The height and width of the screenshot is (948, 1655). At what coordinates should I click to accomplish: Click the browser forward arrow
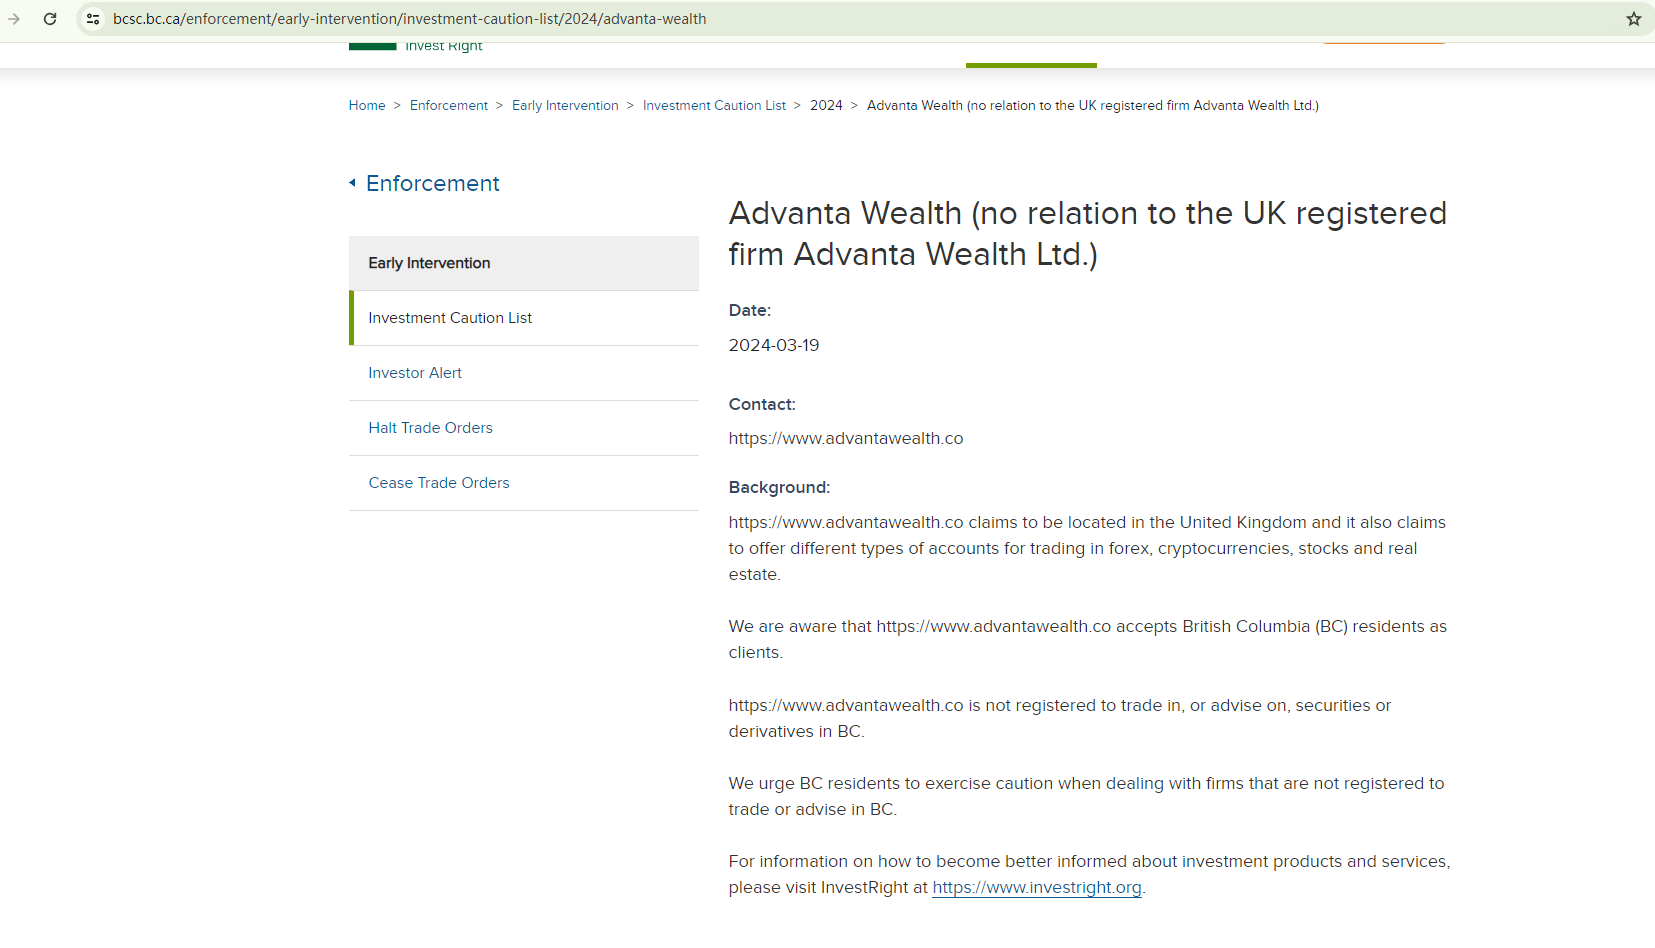(x=14, y=19)
